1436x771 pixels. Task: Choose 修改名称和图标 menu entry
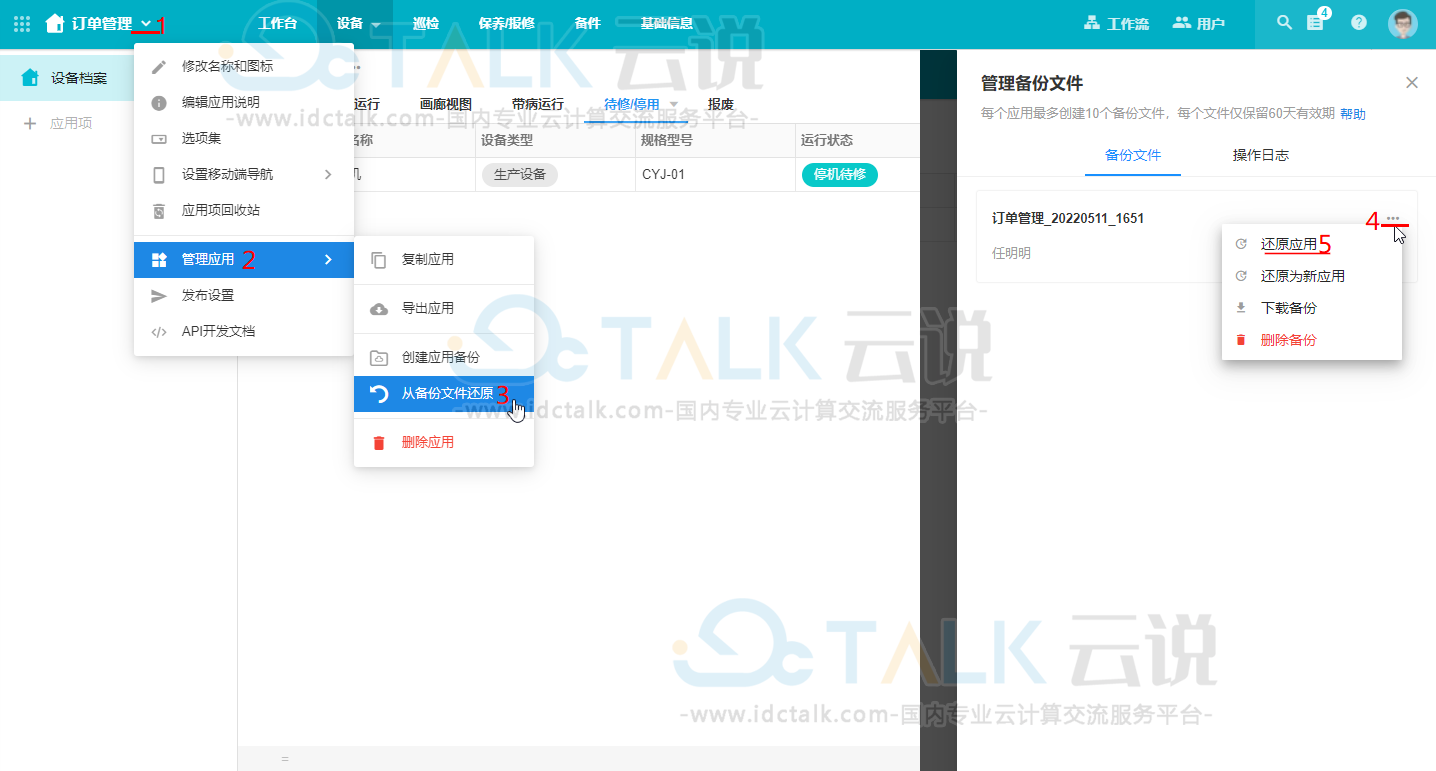point(244,66)
